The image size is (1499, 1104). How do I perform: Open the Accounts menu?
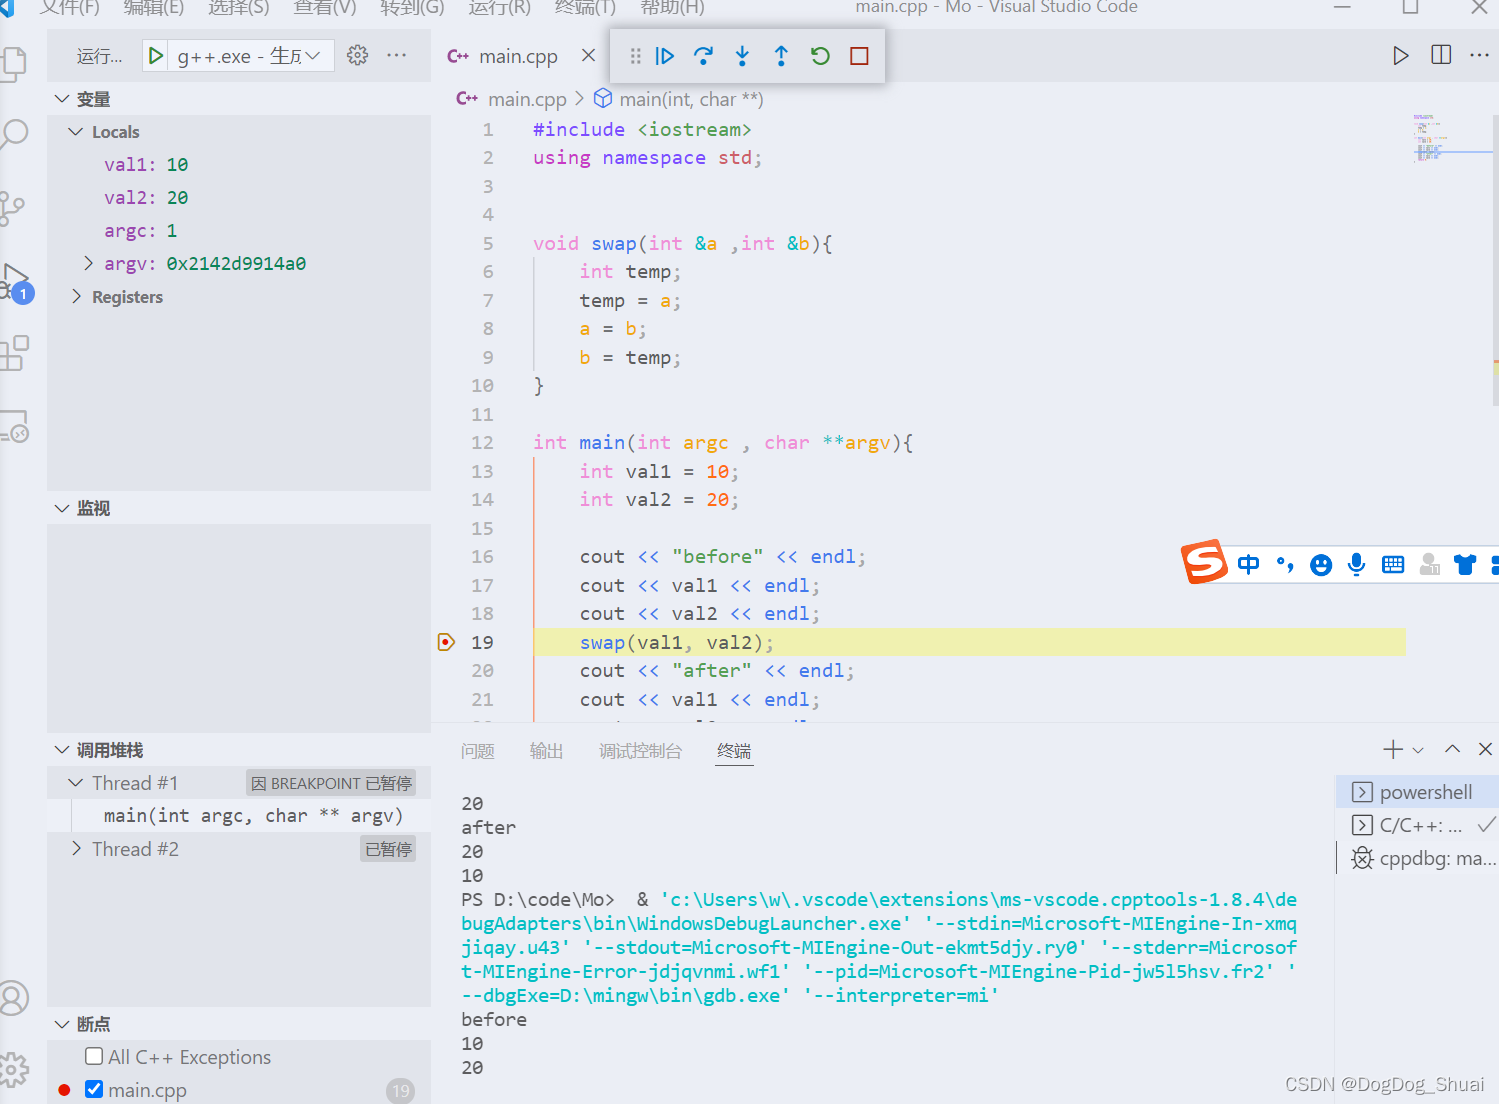point(14,998)
